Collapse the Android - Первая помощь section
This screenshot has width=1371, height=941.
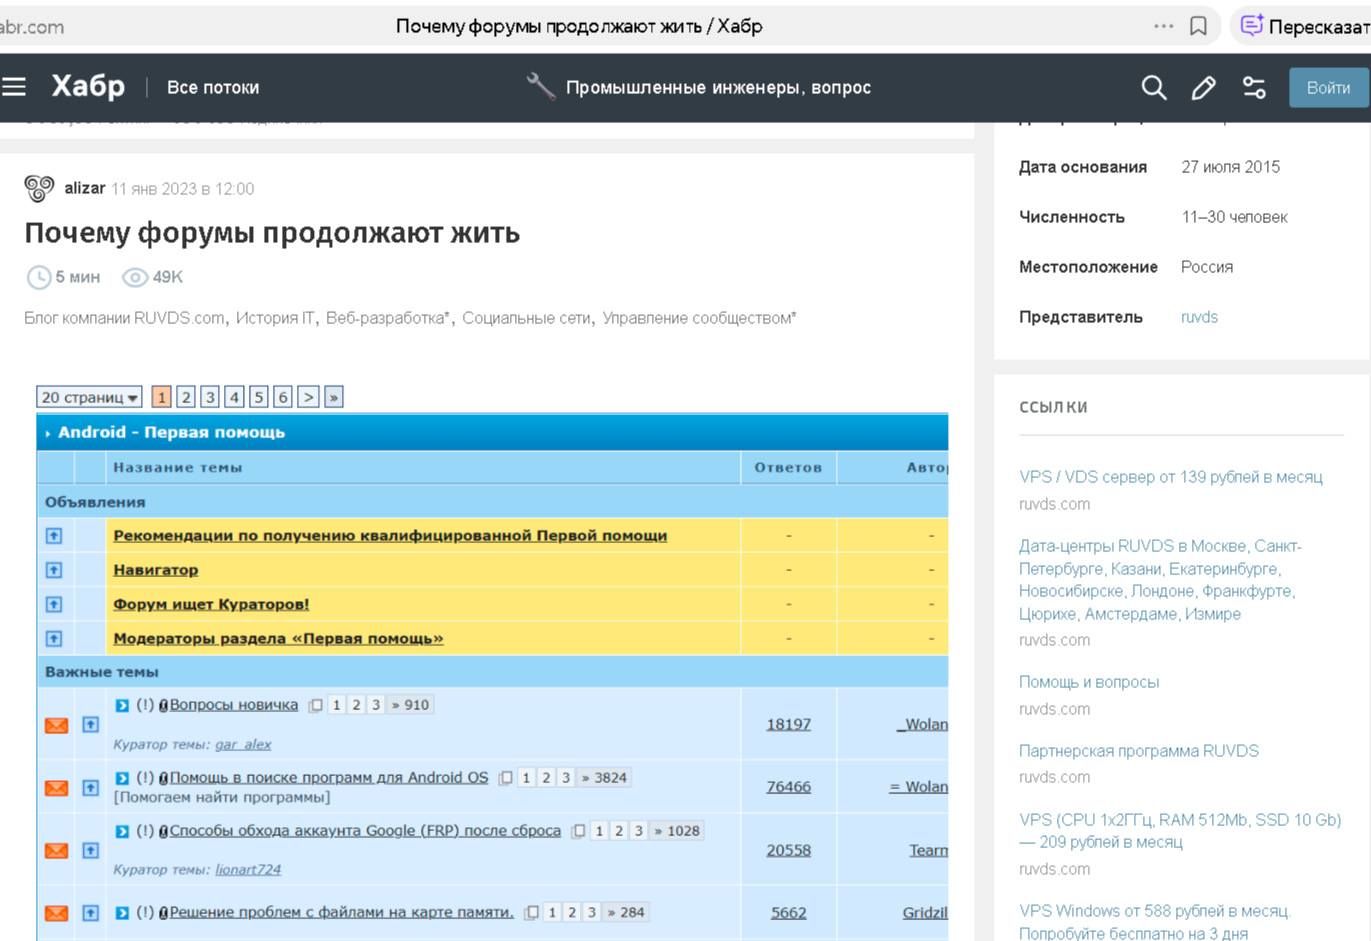[x=48, y=433]
